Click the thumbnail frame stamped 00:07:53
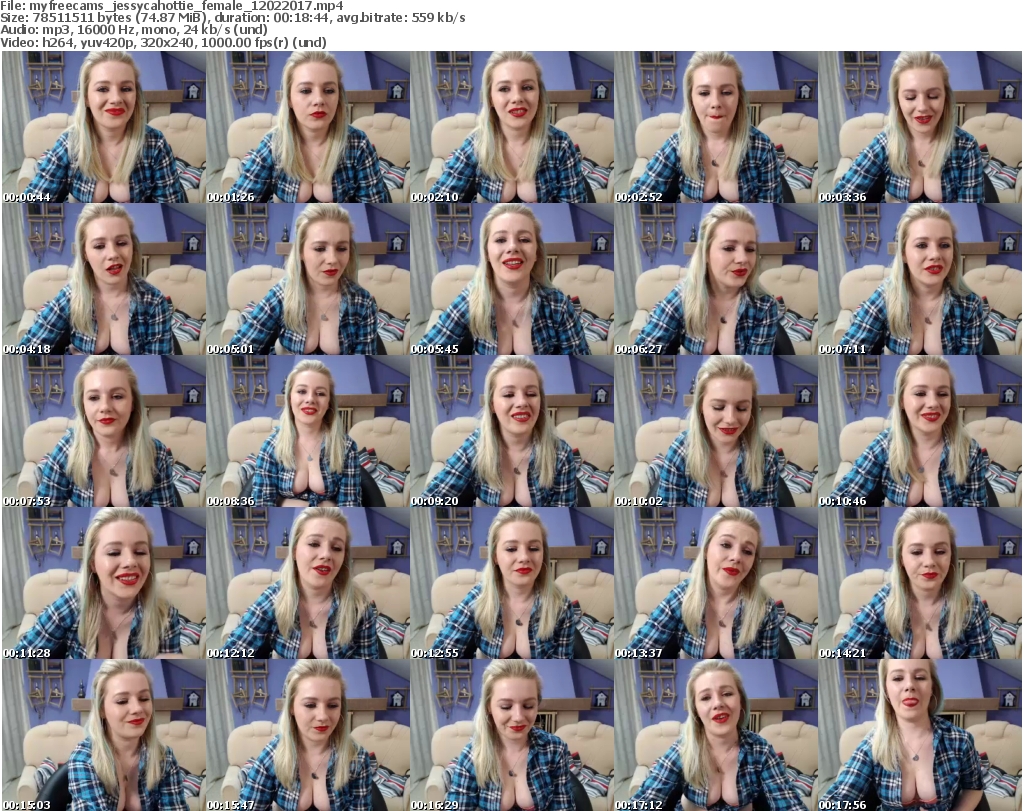The width and height of the screenshot is (1024, 811). pyautogui.click(x=104, y=431)
